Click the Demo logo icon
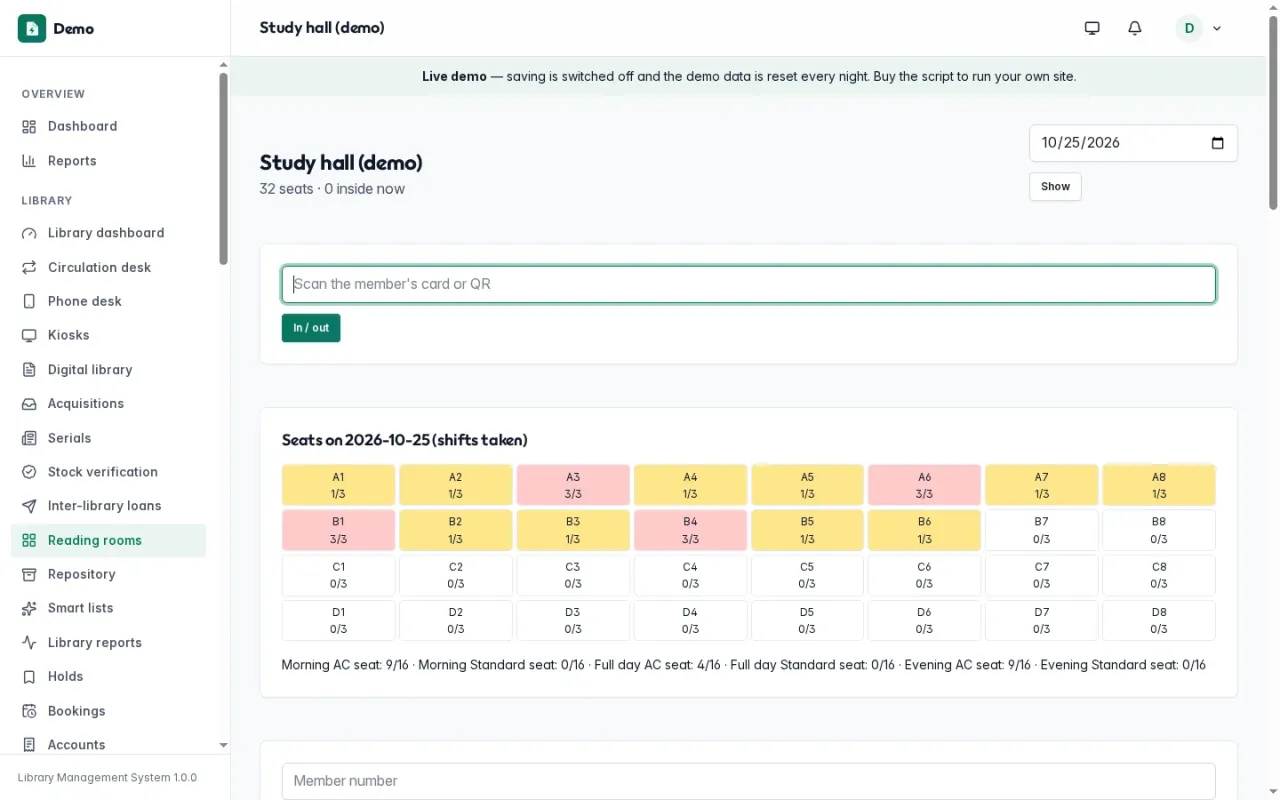The height and width of the screenshot is (800, 1280). 32,28
